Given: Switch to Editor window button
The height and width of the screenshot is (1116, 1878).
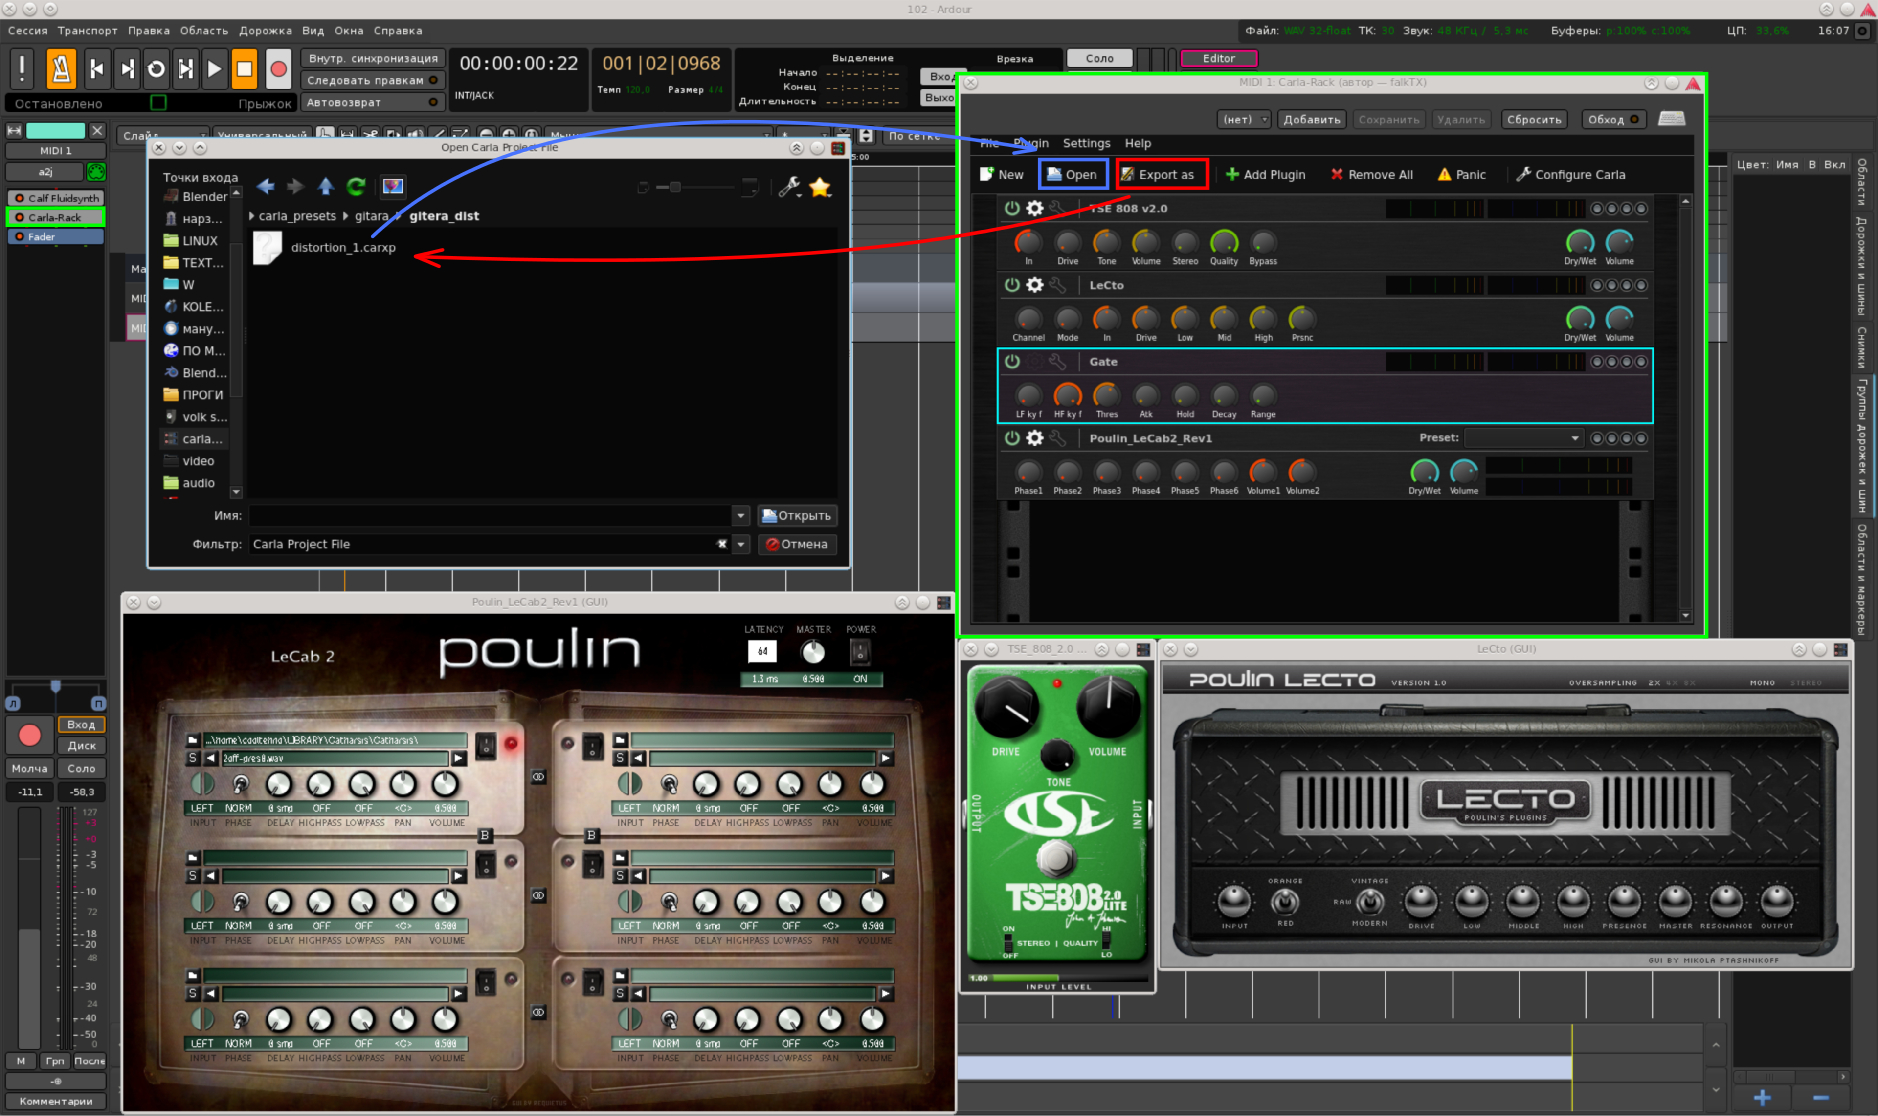Looking at the screenshot, I should point(1218,59).
